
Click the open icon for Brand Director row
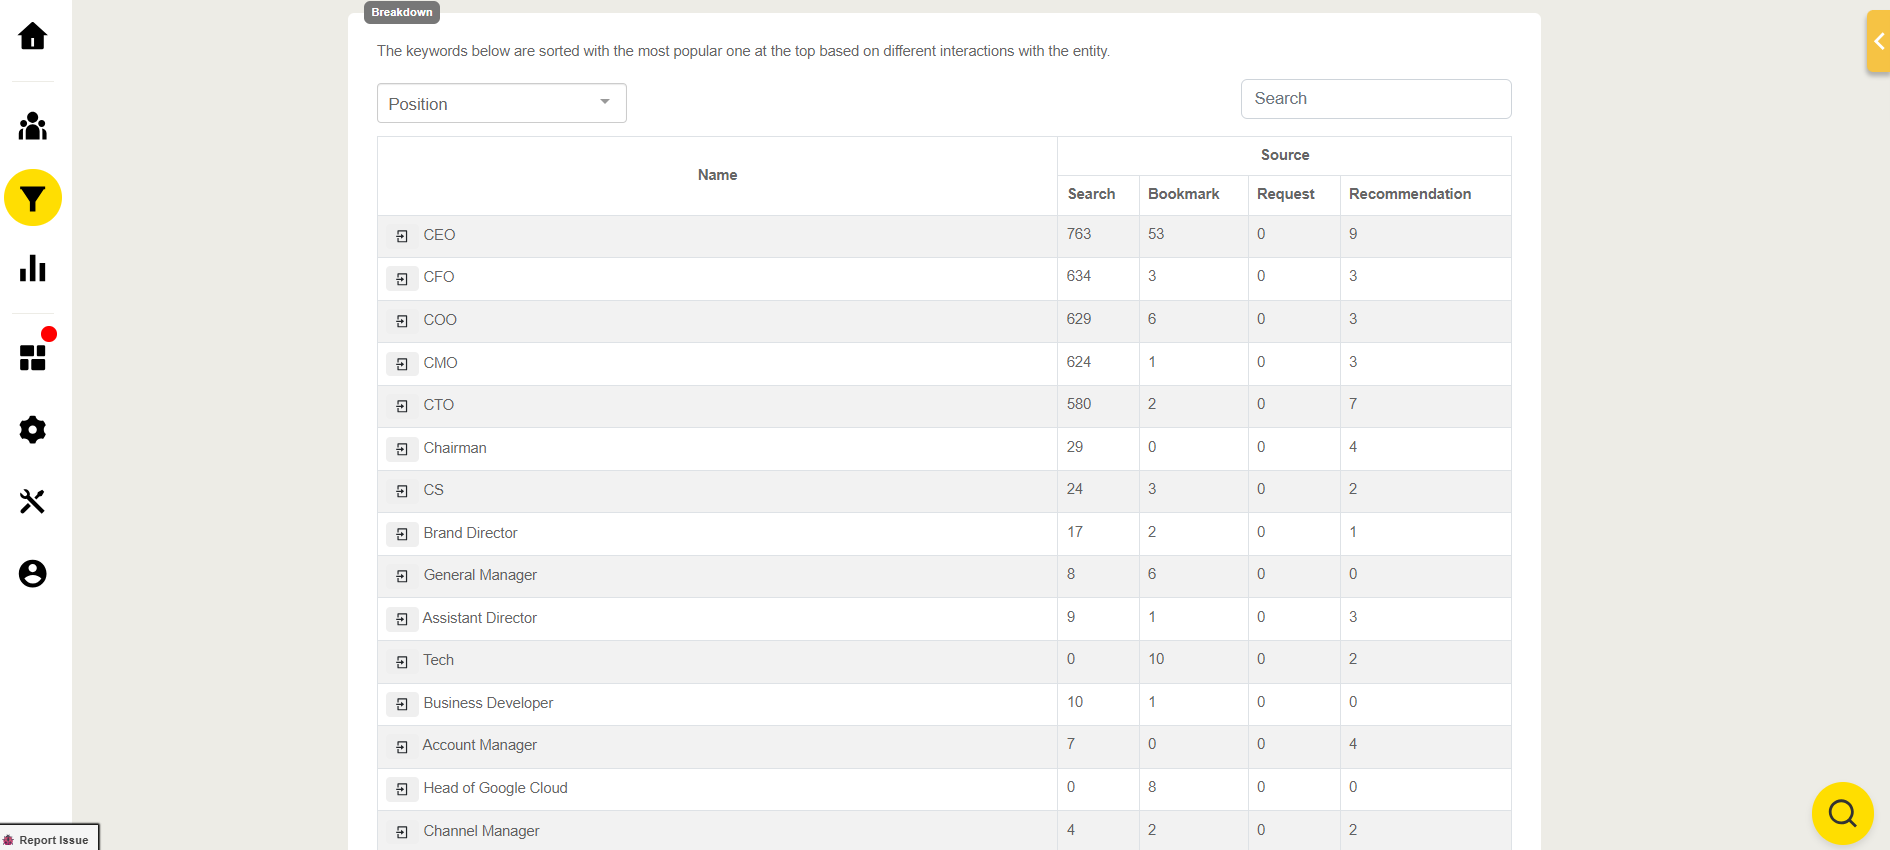[402, 534]
